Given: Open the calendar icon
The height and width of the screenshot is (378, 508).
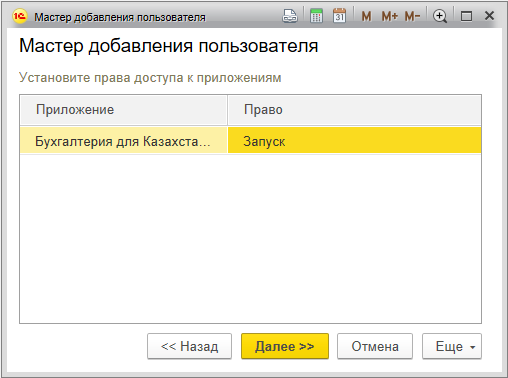Looking at the screenshot, I should click(339, 16).
